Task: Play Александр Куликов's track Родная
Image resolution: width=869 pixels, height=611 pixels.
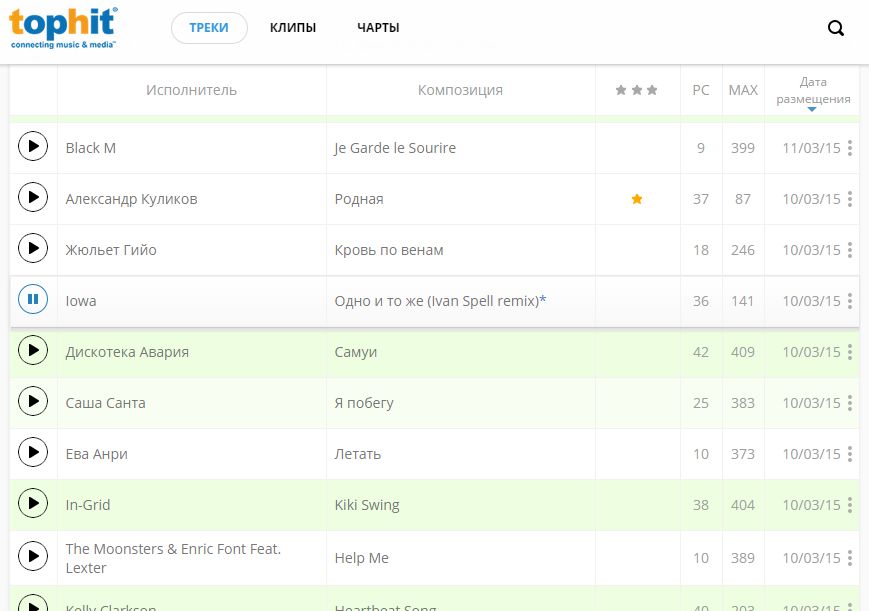Action: point(33,198)
